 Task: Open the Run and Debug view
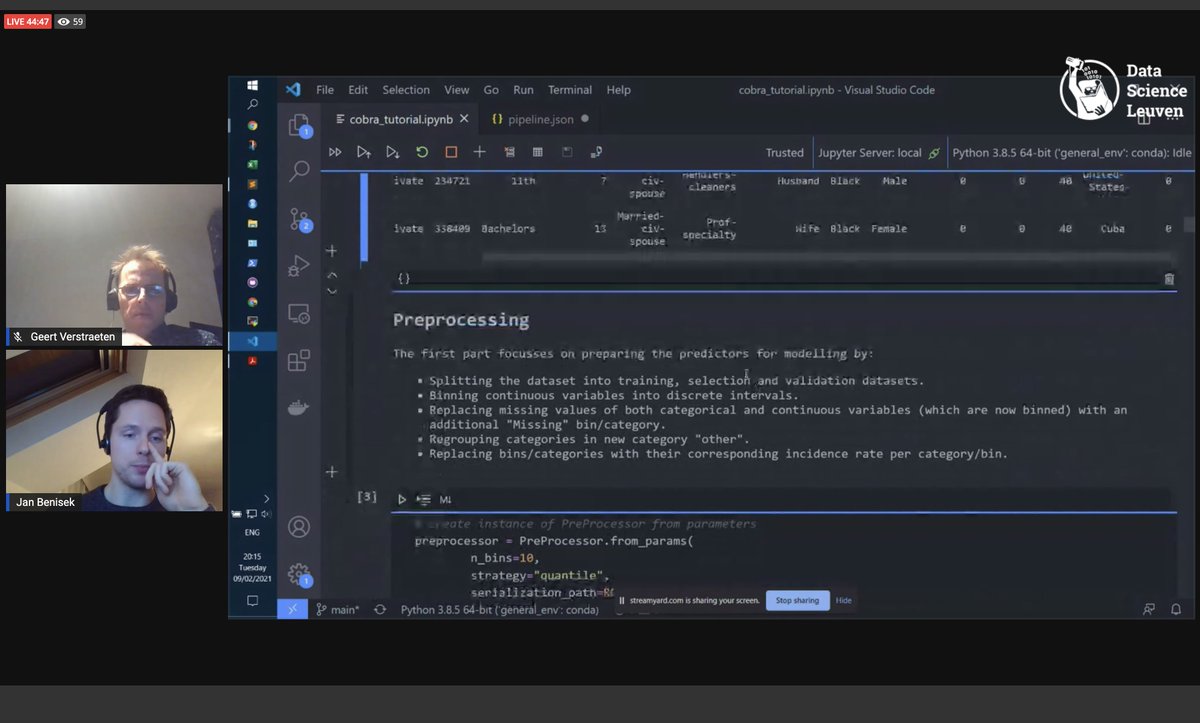[x=299, y=266]
